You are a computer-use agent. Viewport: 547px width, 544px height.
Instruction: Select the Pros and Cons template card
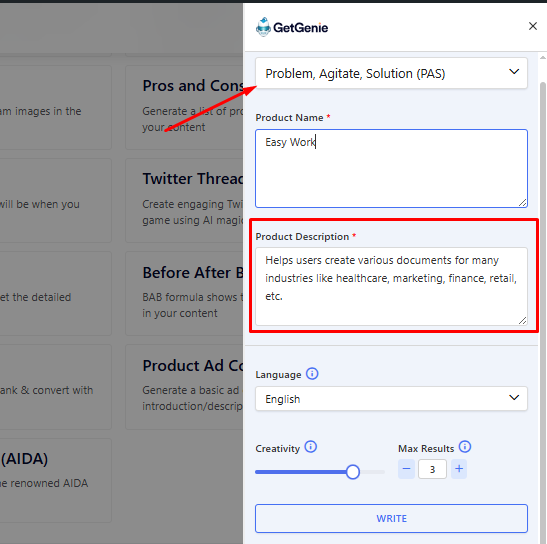coord(184,107)
